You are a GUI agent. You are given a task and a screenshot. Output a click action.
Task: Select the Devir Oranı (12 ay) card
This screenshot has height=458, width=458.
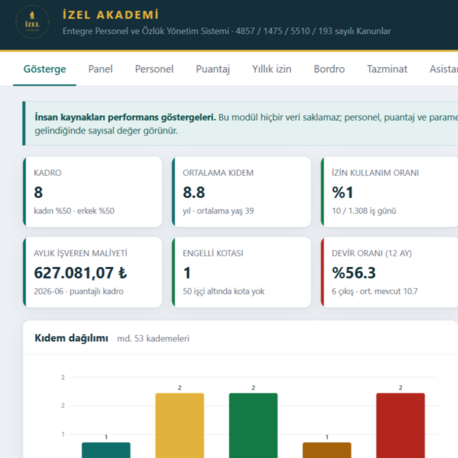point(389,272)
